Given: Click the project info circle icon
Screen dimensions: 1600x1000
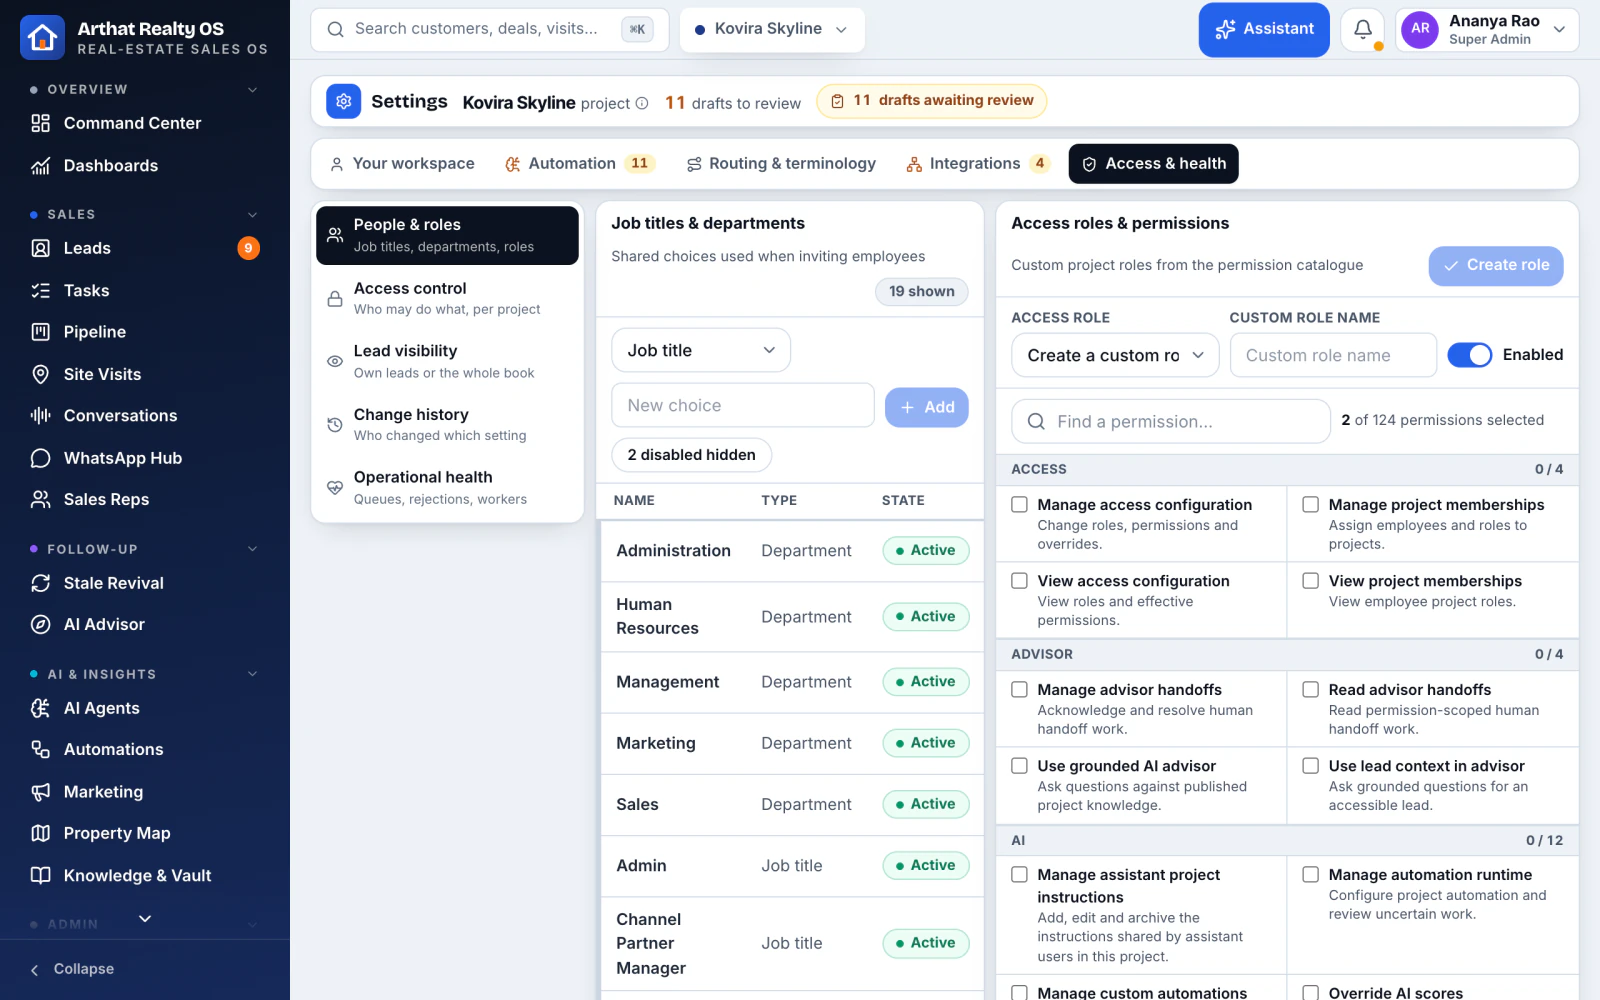Looking at the screenshot, I should click(x=642, y=103).
